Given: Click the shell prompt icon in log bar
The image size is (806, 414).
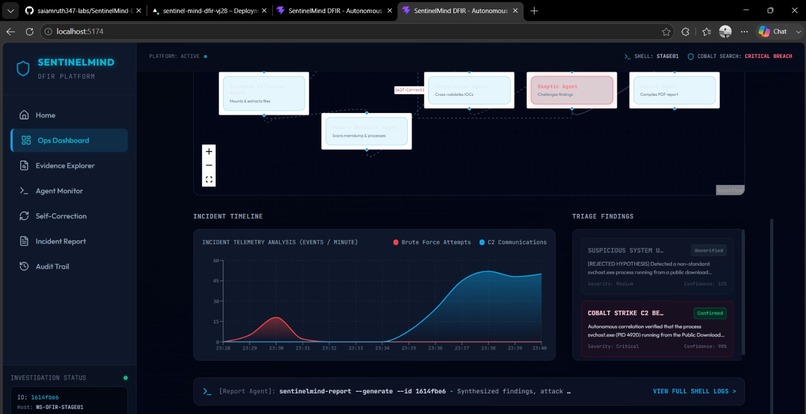Looking at the screenshot, I should point(207,391).
